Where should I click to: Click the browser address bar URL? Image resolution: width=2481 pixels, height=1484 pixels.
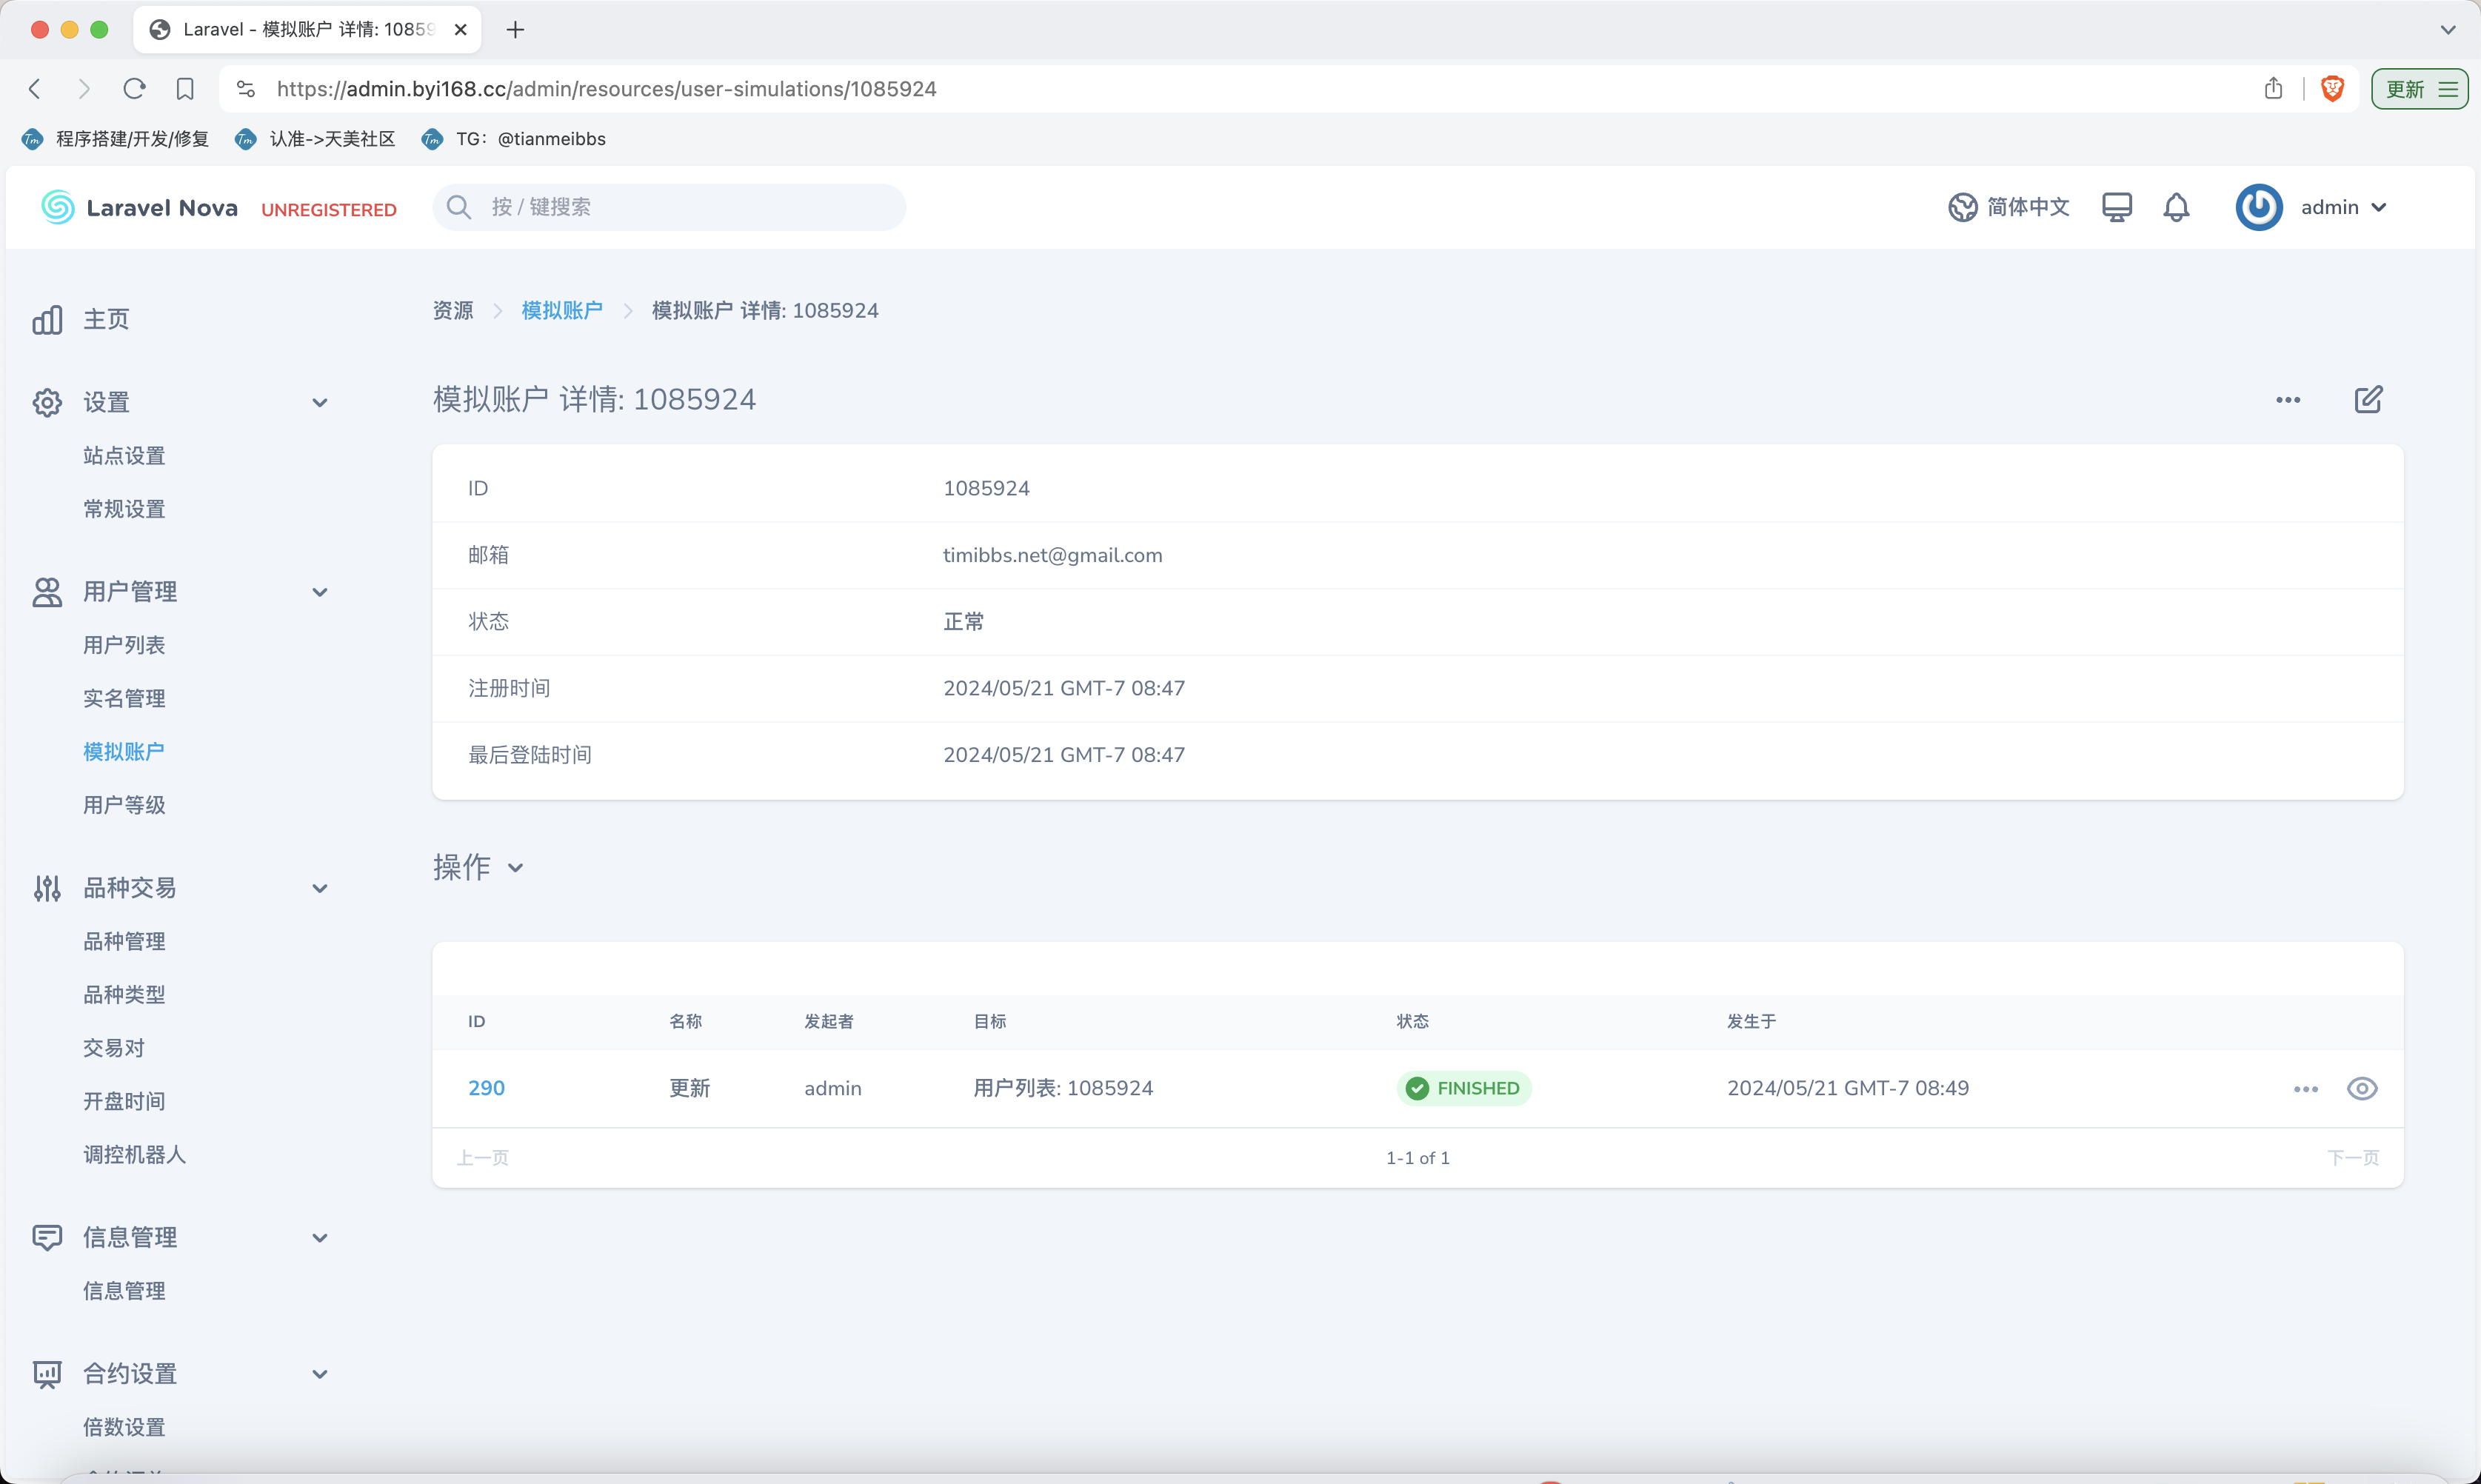point(606,89)
